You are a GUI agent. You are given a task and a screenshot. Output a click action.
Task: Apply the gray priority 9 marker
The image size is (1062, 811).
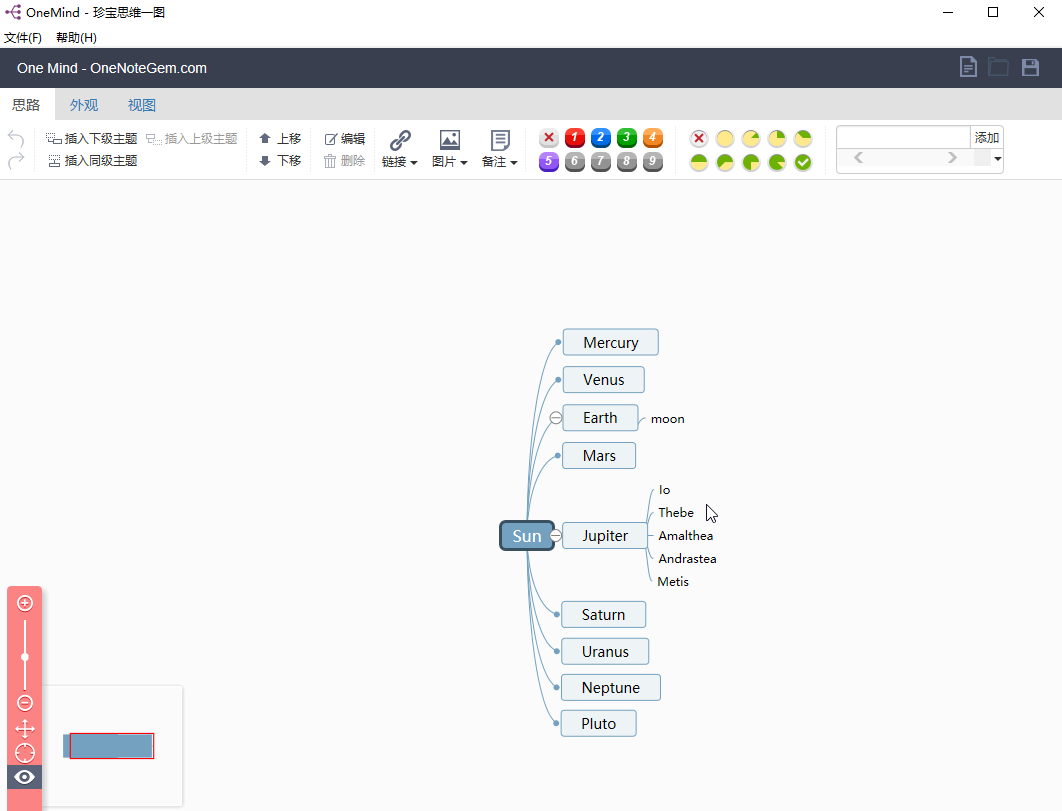(652, 162)
